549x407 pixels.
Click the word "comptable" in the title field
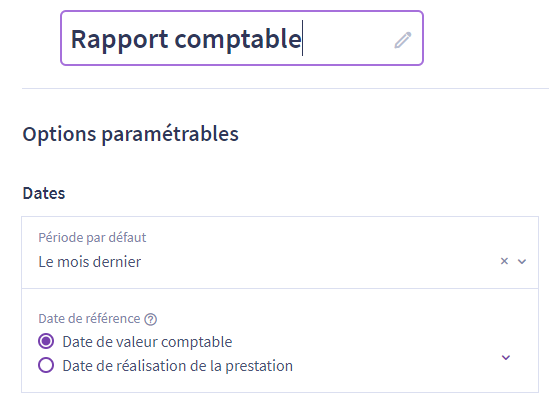click(x=238, y=39)
